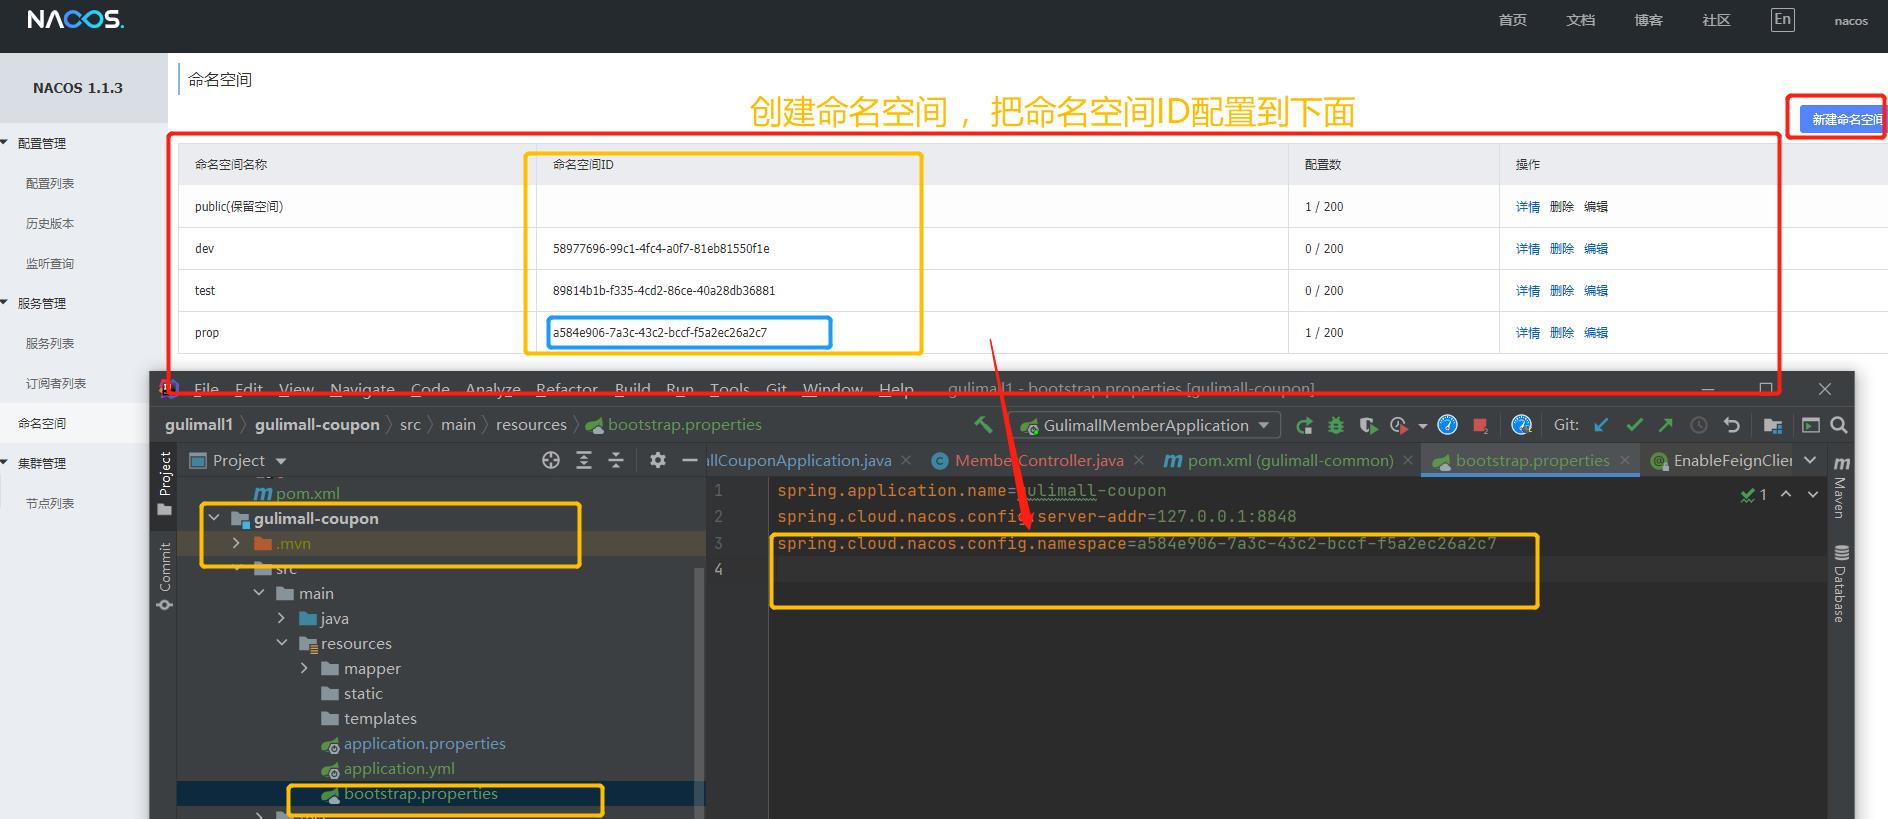The height and width of the screenshot is (819, 1888).
Task: Close the pom.xml (gulimall-common) tab
Action: [x=1408, y=460]
